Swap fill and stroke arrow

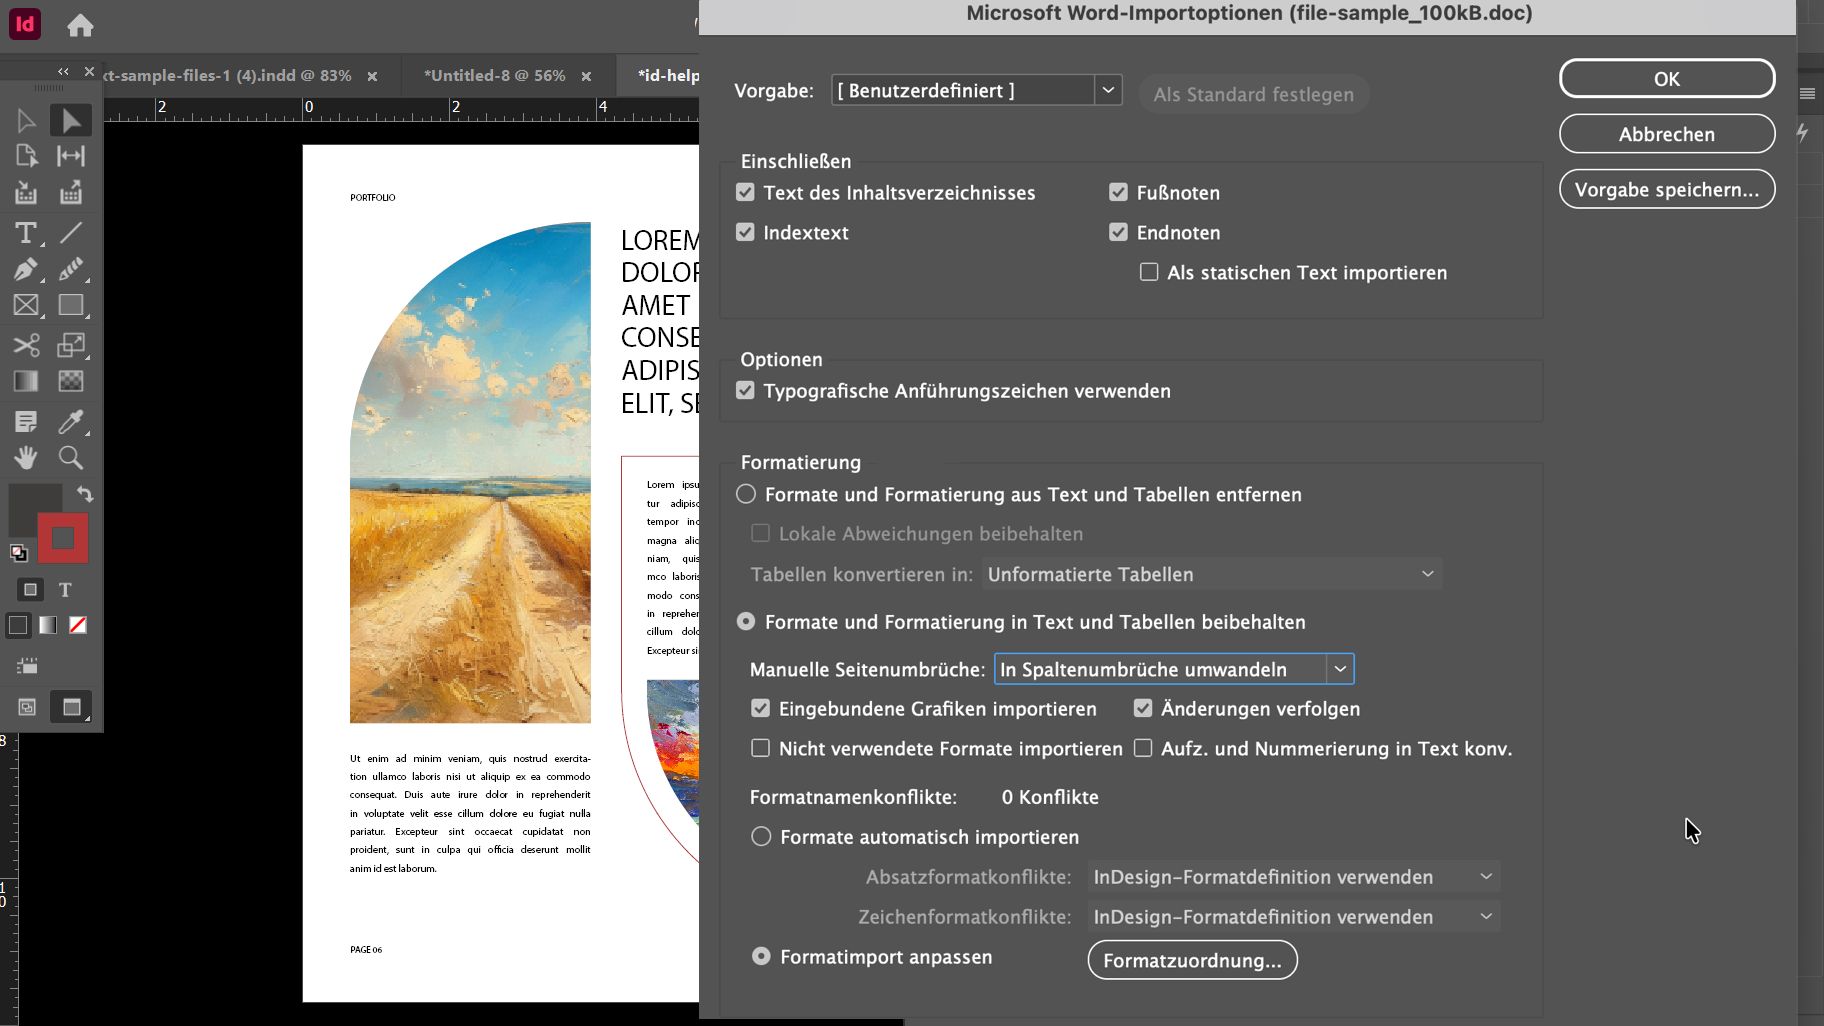click(85, 494)
